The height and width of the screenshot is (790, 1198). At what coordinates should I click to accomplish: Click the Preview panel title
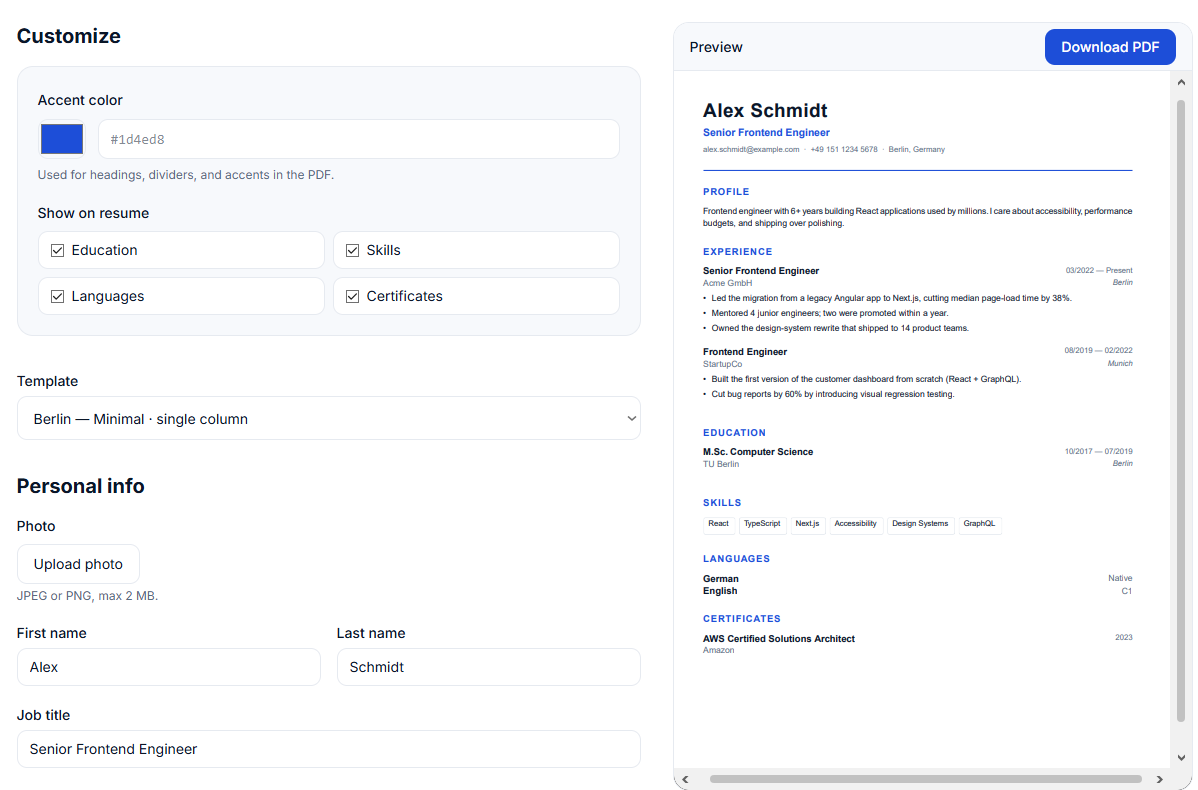click(x=716, y=47)
